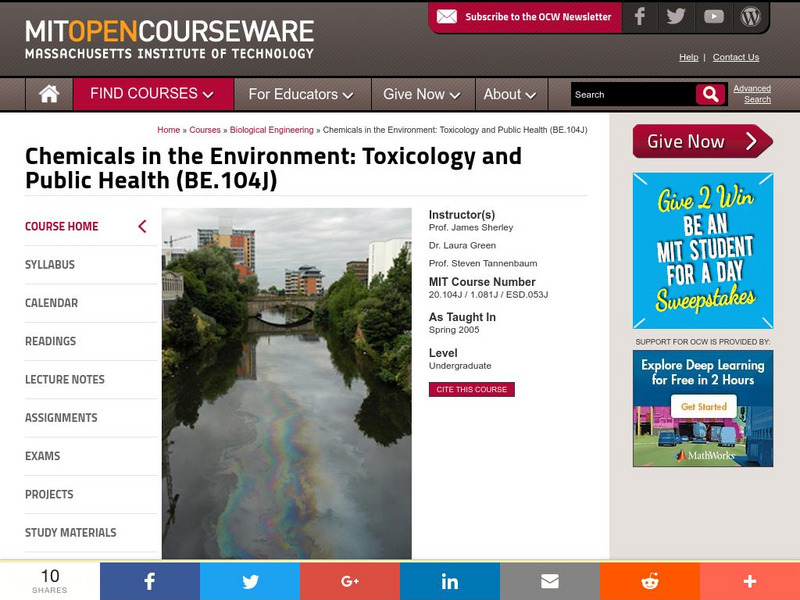800x600 pixels.
Task: Click the envelope newsletter icon
Action: pos(447,17)
